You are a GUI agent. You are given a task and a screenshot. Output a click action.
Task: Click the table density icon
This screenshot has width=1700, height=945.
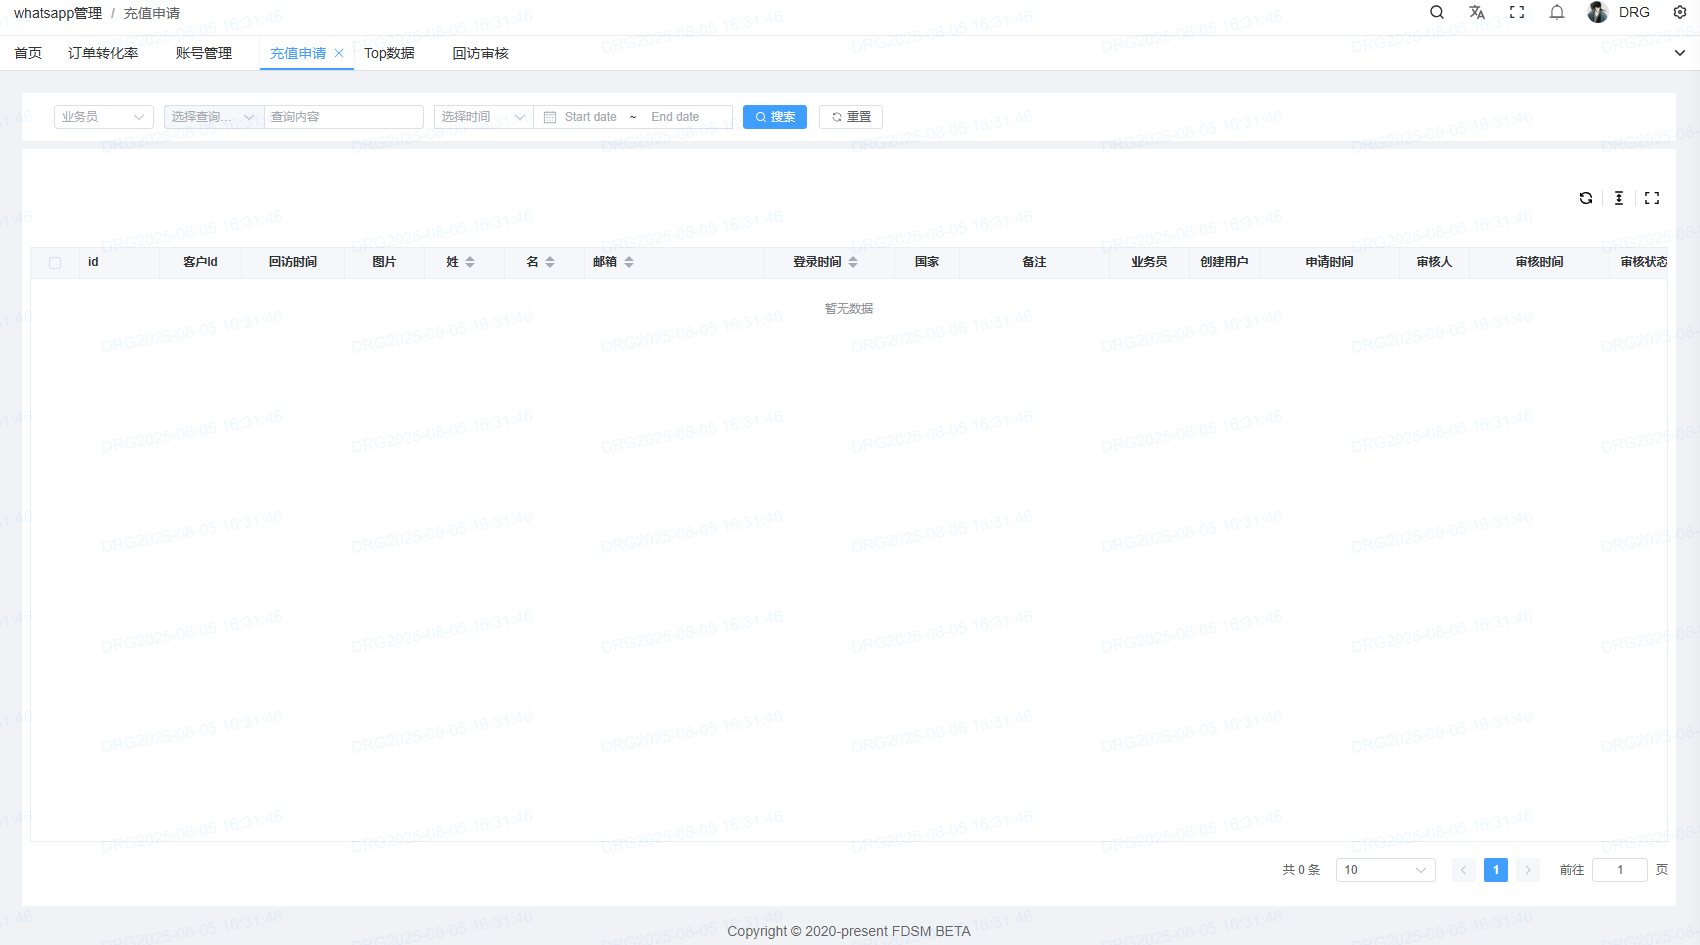tap(1619, 198)
